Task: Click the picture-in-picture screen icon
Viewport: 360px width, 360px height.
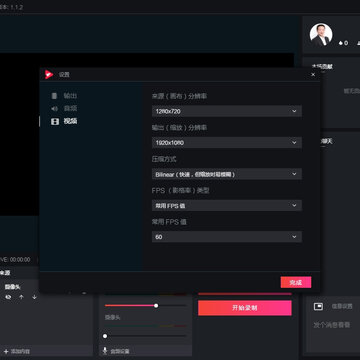Action: 318,306
